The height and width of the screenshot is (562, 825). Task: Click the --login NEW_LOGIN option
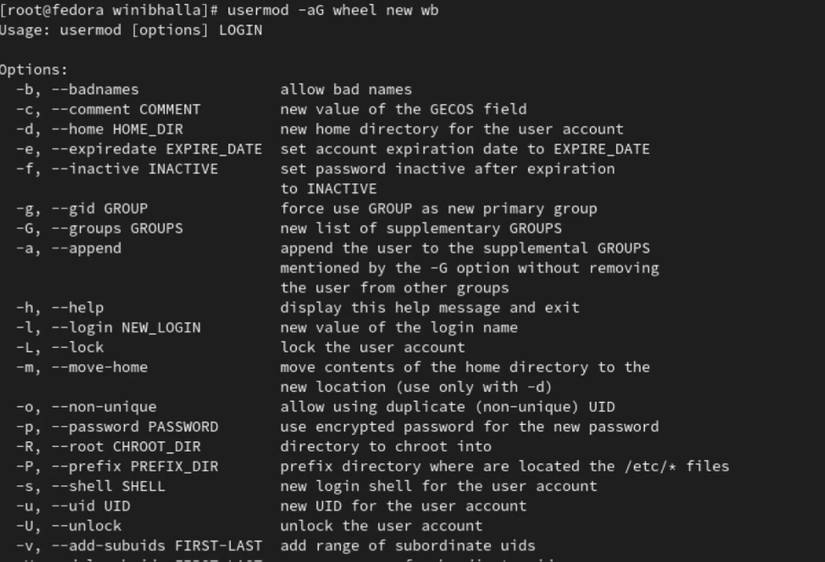pyautogui.click(x=108, y=327)
